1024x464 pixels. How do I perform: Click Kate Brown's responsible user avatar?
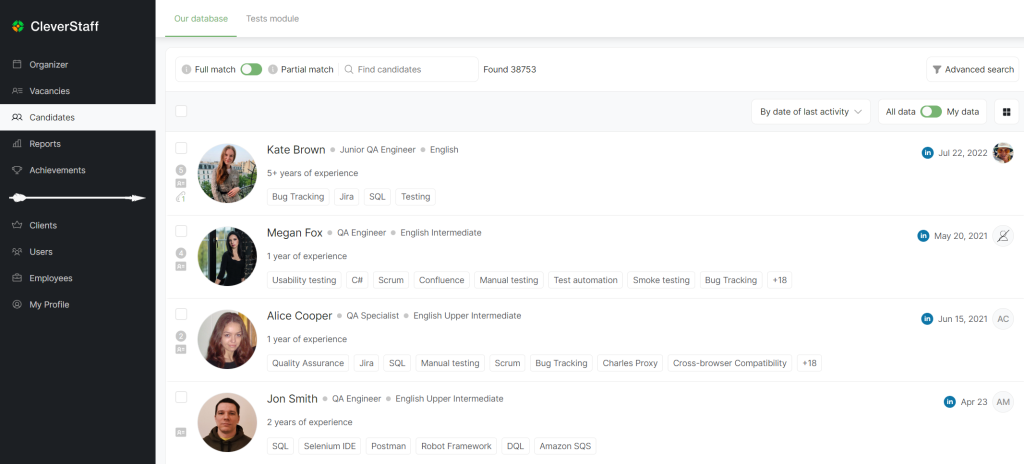pyautogui.click(x=1003, y=153)
